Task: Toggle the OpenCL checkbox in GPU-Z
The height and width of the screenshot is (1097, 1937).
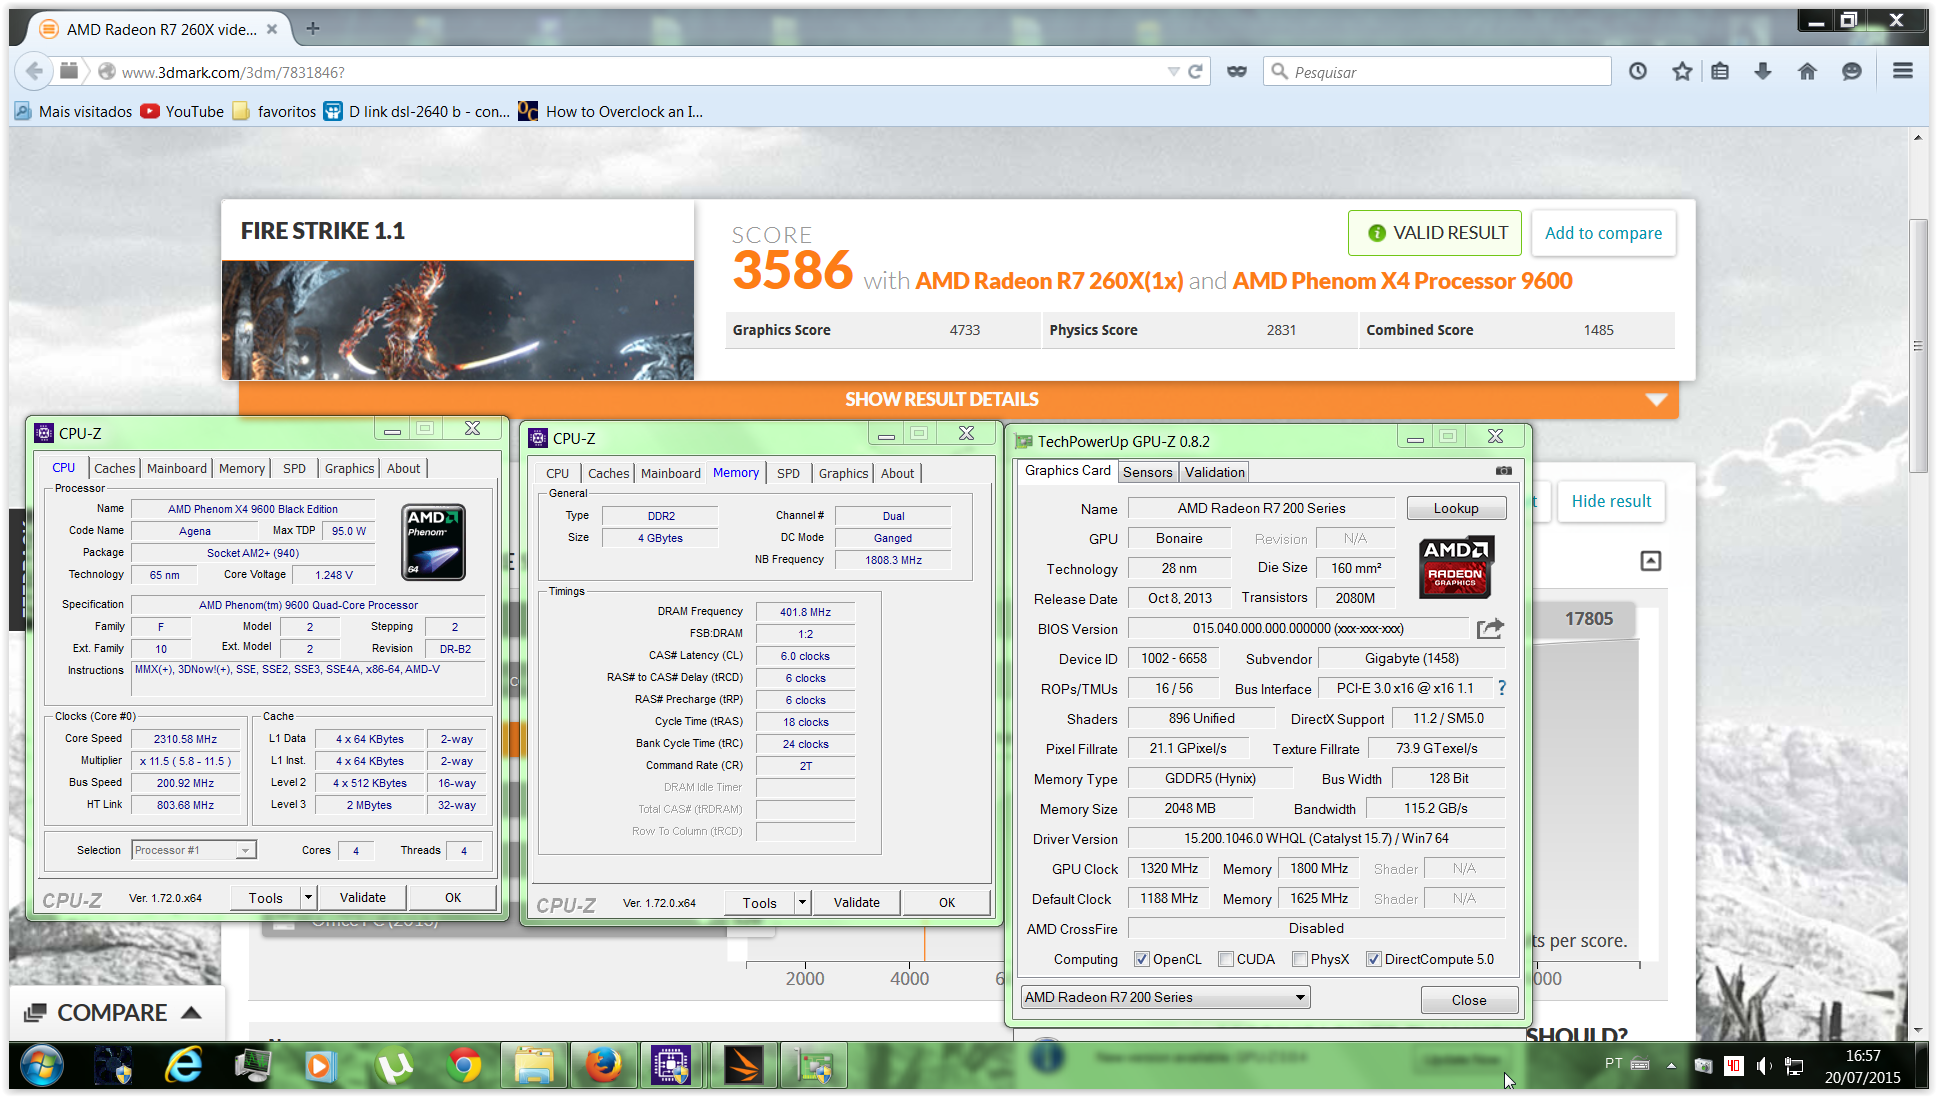Action: pos(1141,959)
